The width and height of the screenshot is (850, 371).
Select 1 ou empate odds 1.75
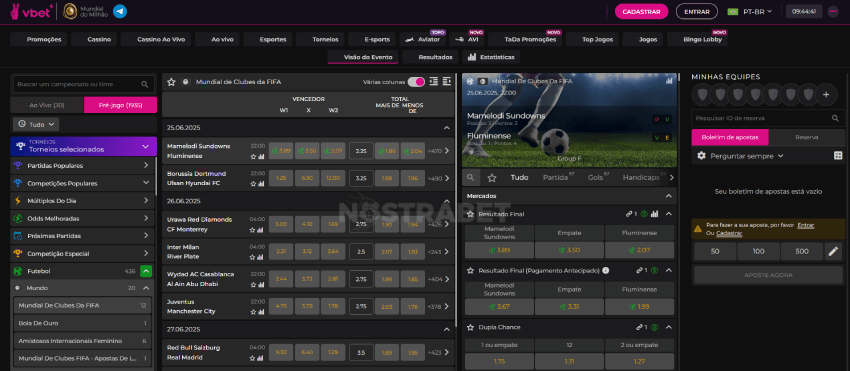(x=499, y=361)
